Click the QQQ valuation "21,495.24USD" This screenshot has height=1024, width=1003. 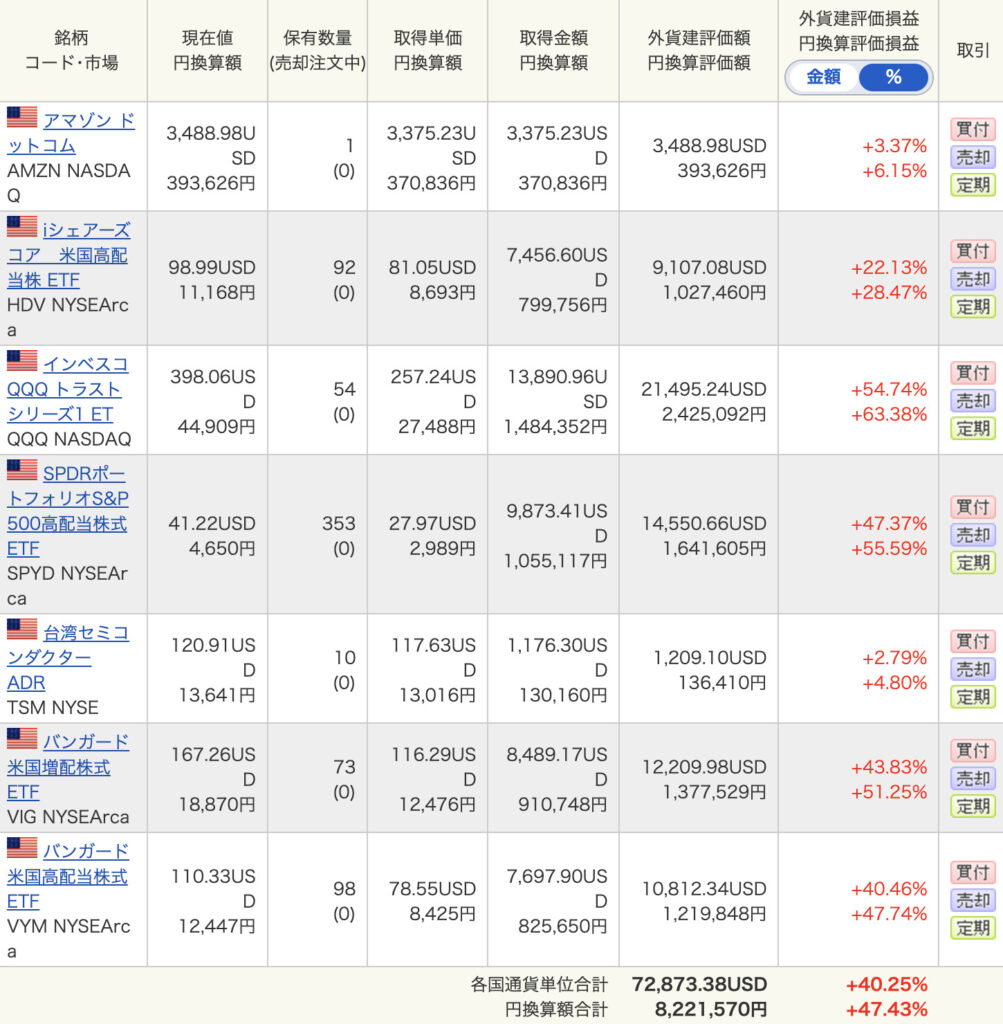point(704,389)
